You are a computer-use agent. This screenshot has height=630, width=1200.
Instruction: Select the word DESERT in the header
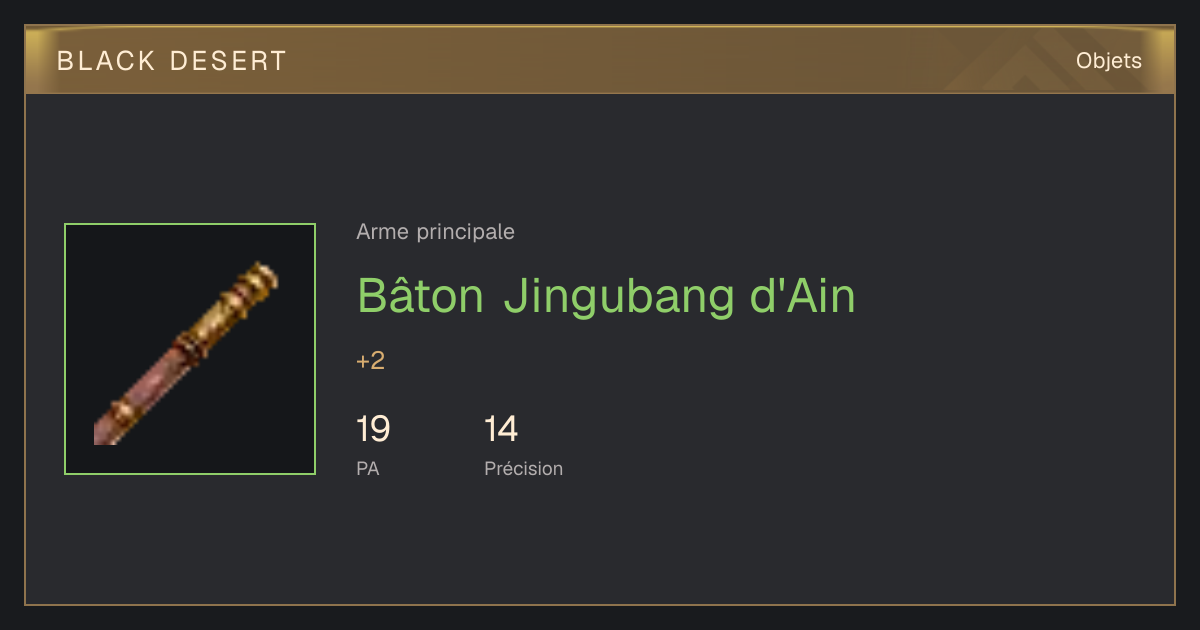[x=228, y=61]
